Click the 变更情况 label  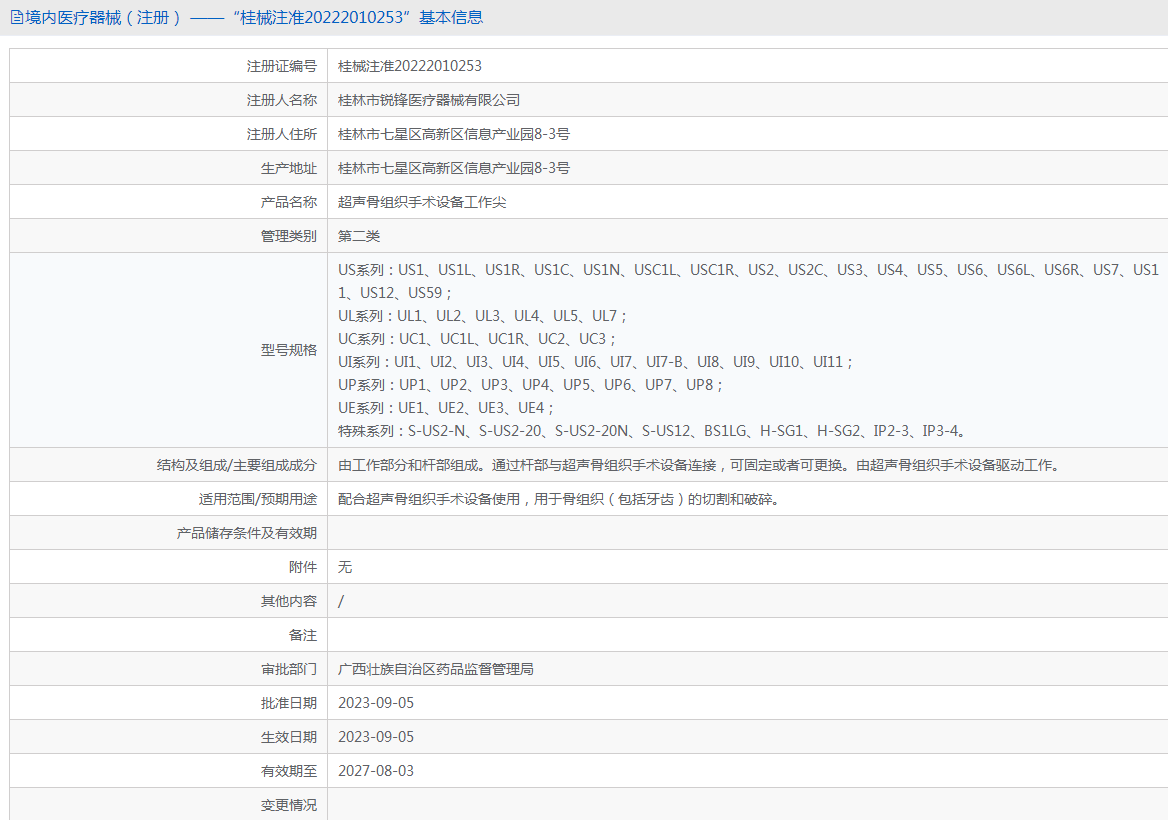[x=288, y=805]
